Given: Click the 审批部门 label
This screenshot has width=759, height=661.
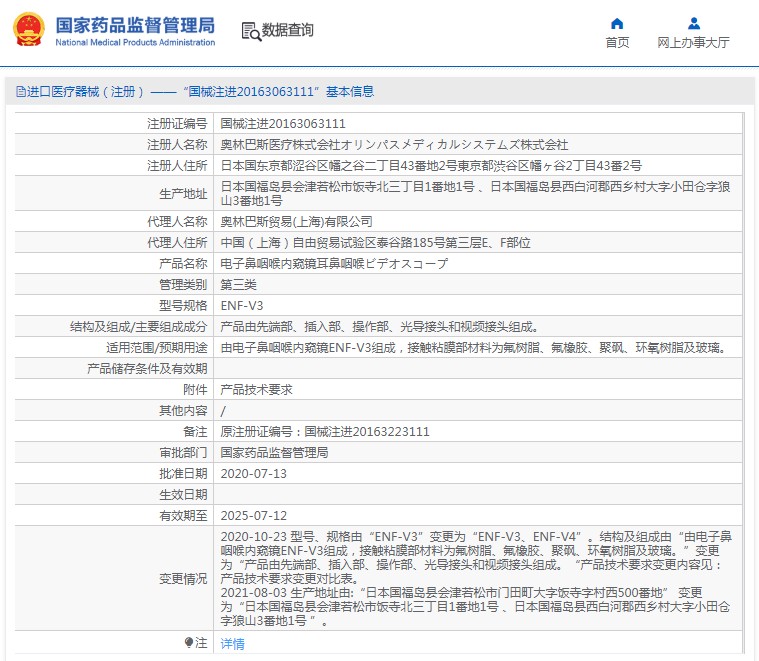Looking at the screenshot, I should tap(183, 452).
